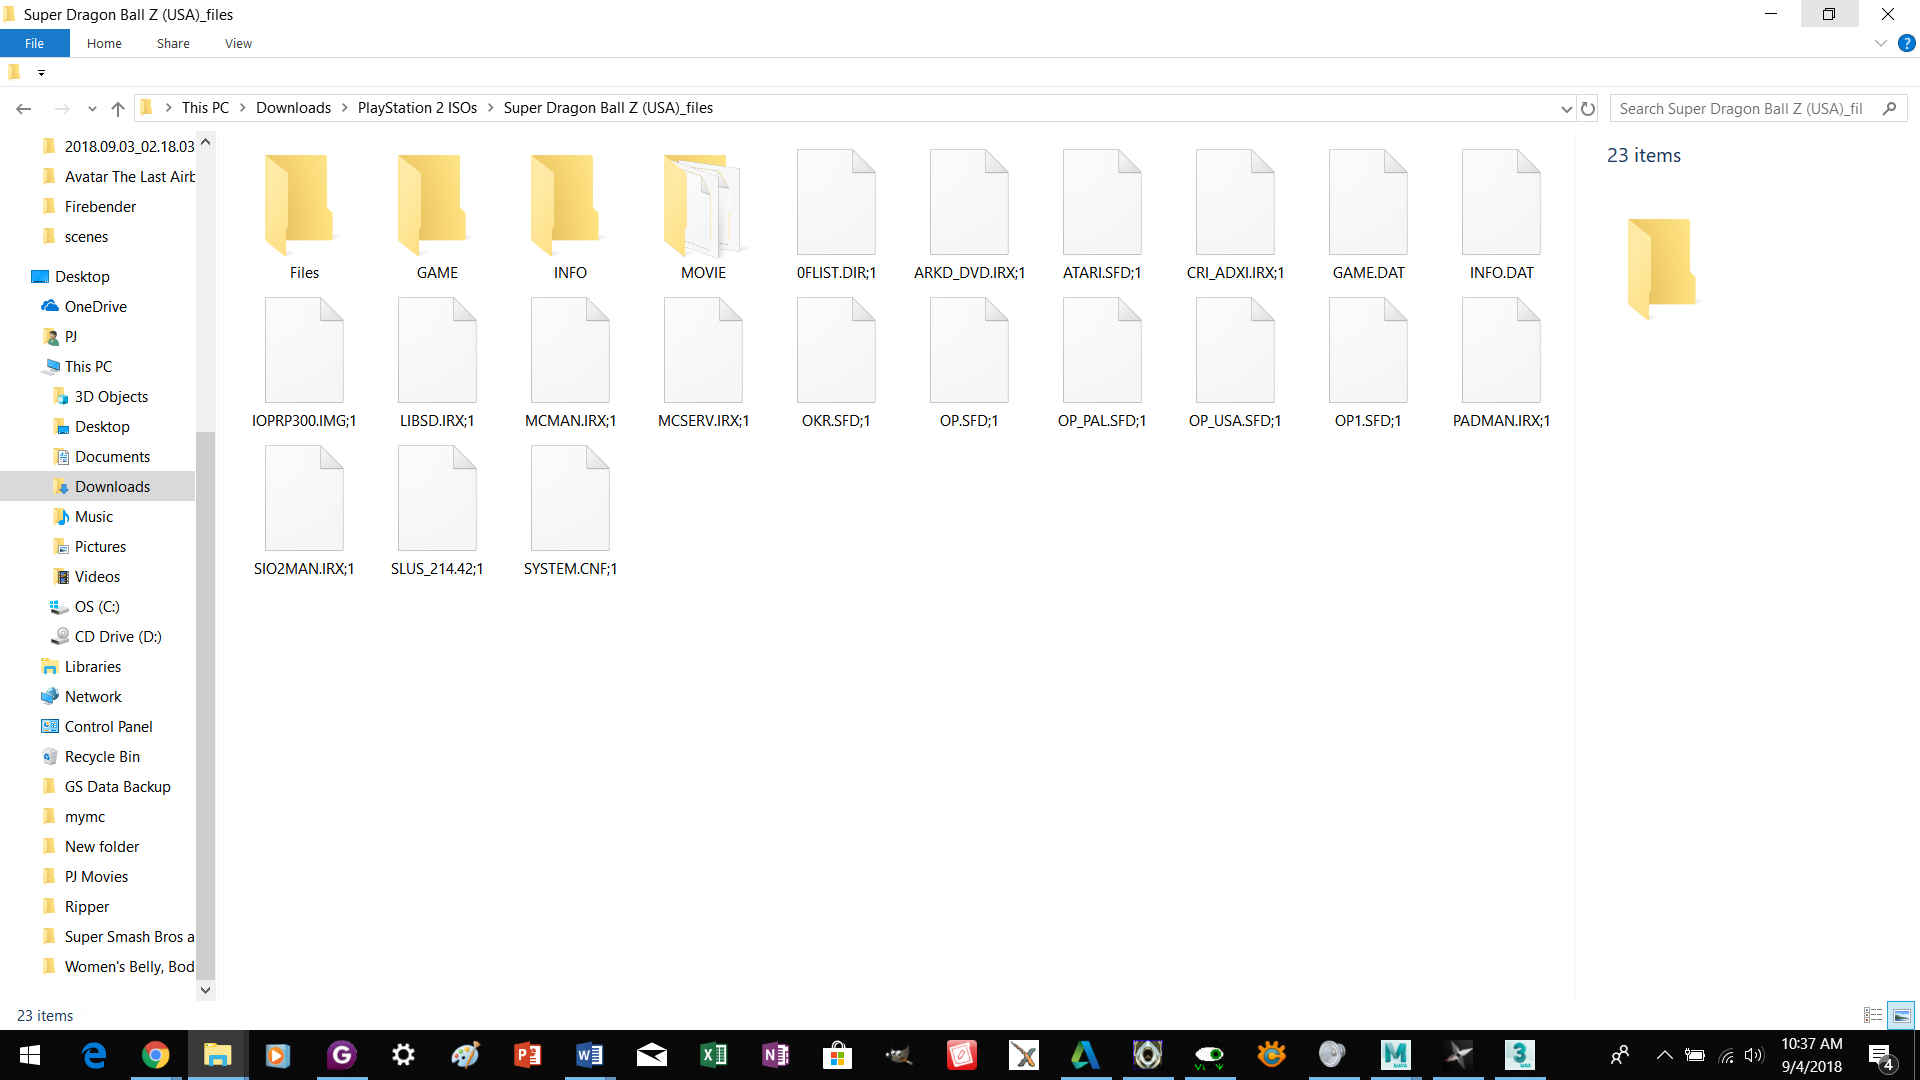Viewport: 1920px width, 1080px height.
Task: Open the Share ribbon tab
Action: tap(173, 43)
